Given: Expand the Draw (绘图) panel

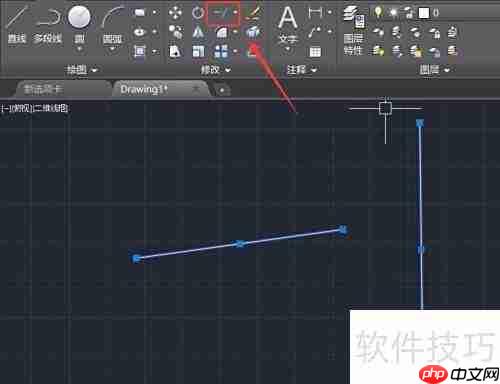Looking at the screenshot, I should click(x=82, y=70).
